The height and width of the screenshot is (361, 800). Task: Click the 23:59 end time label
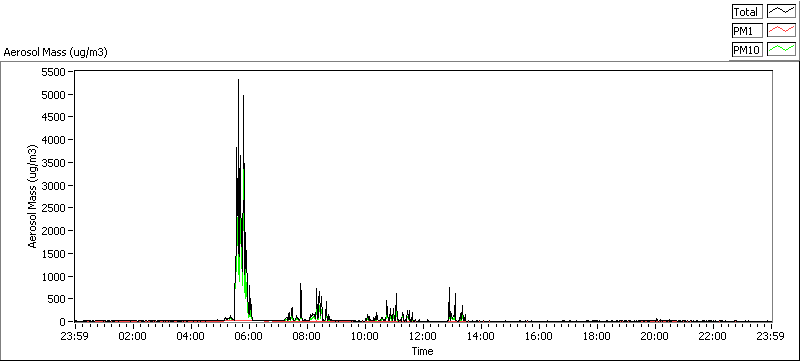(771, 336)
